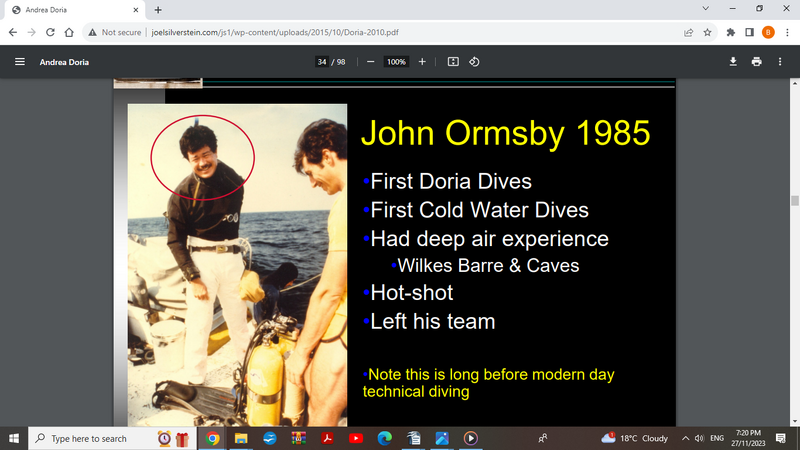Toggle the Chrome side panel
Viewport: 800px width, 450px height.
(750, 32)
